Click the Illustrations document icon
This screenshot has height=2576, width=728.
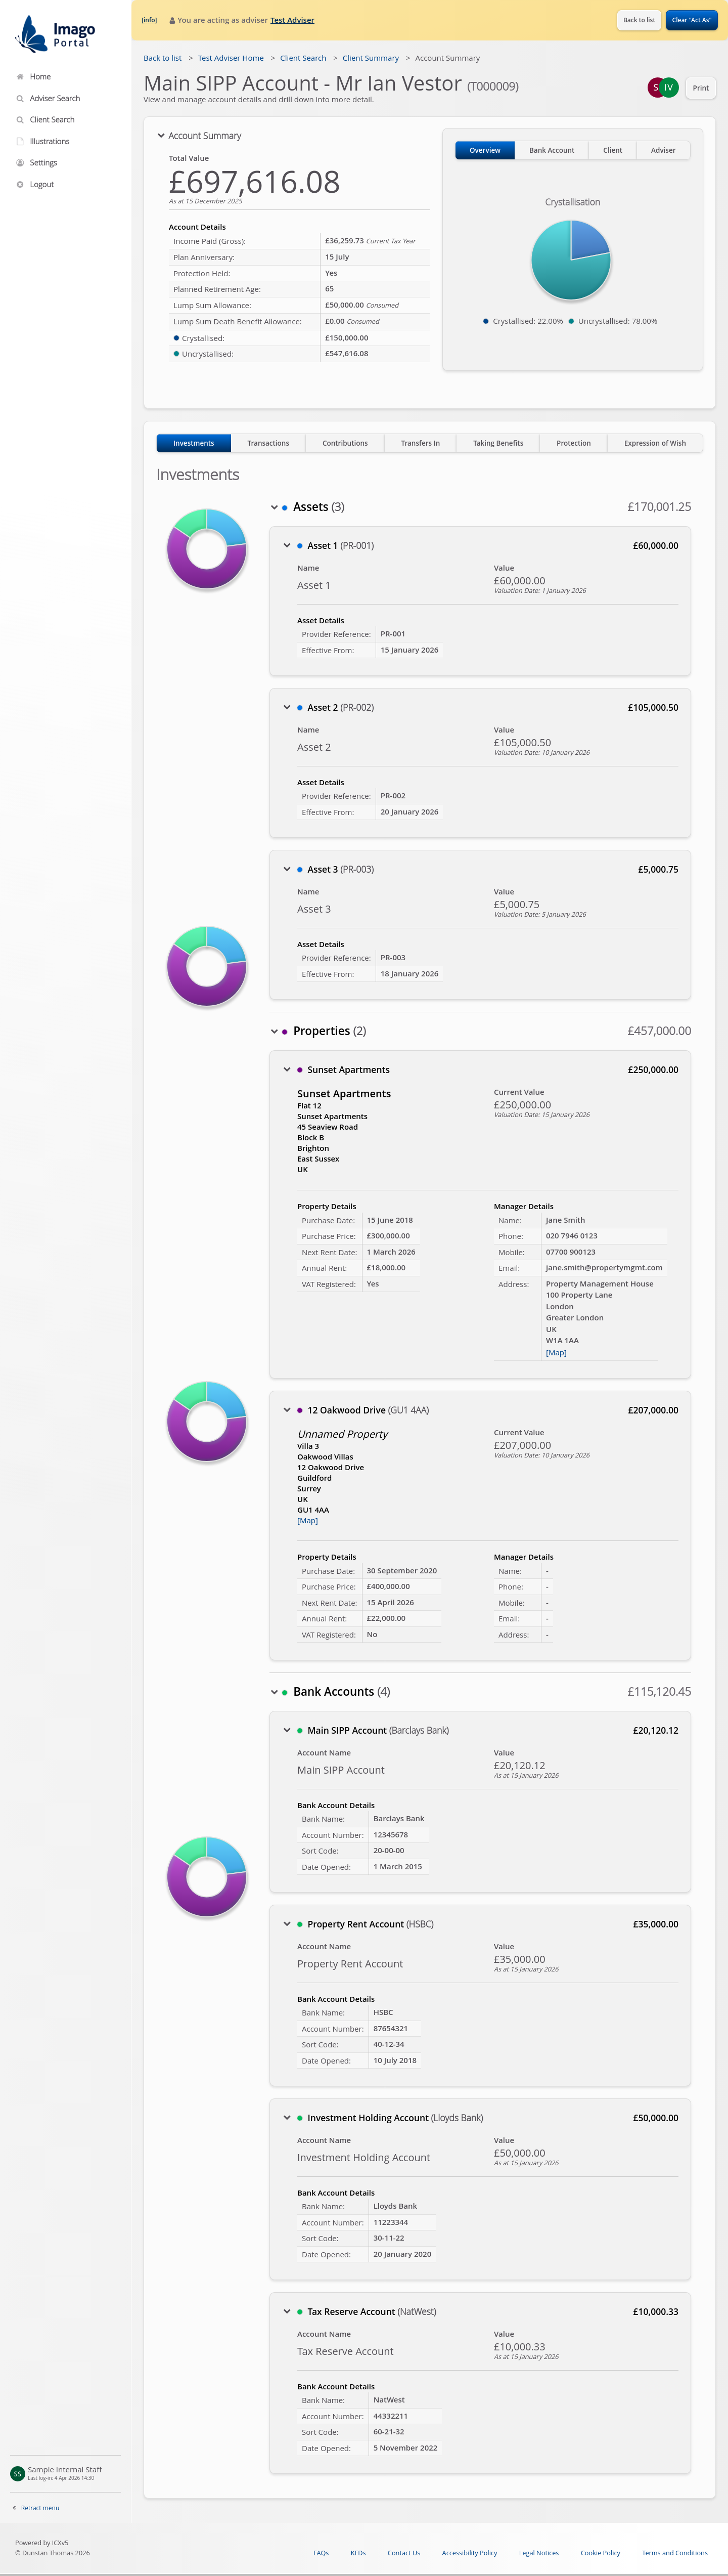point(20,142)
